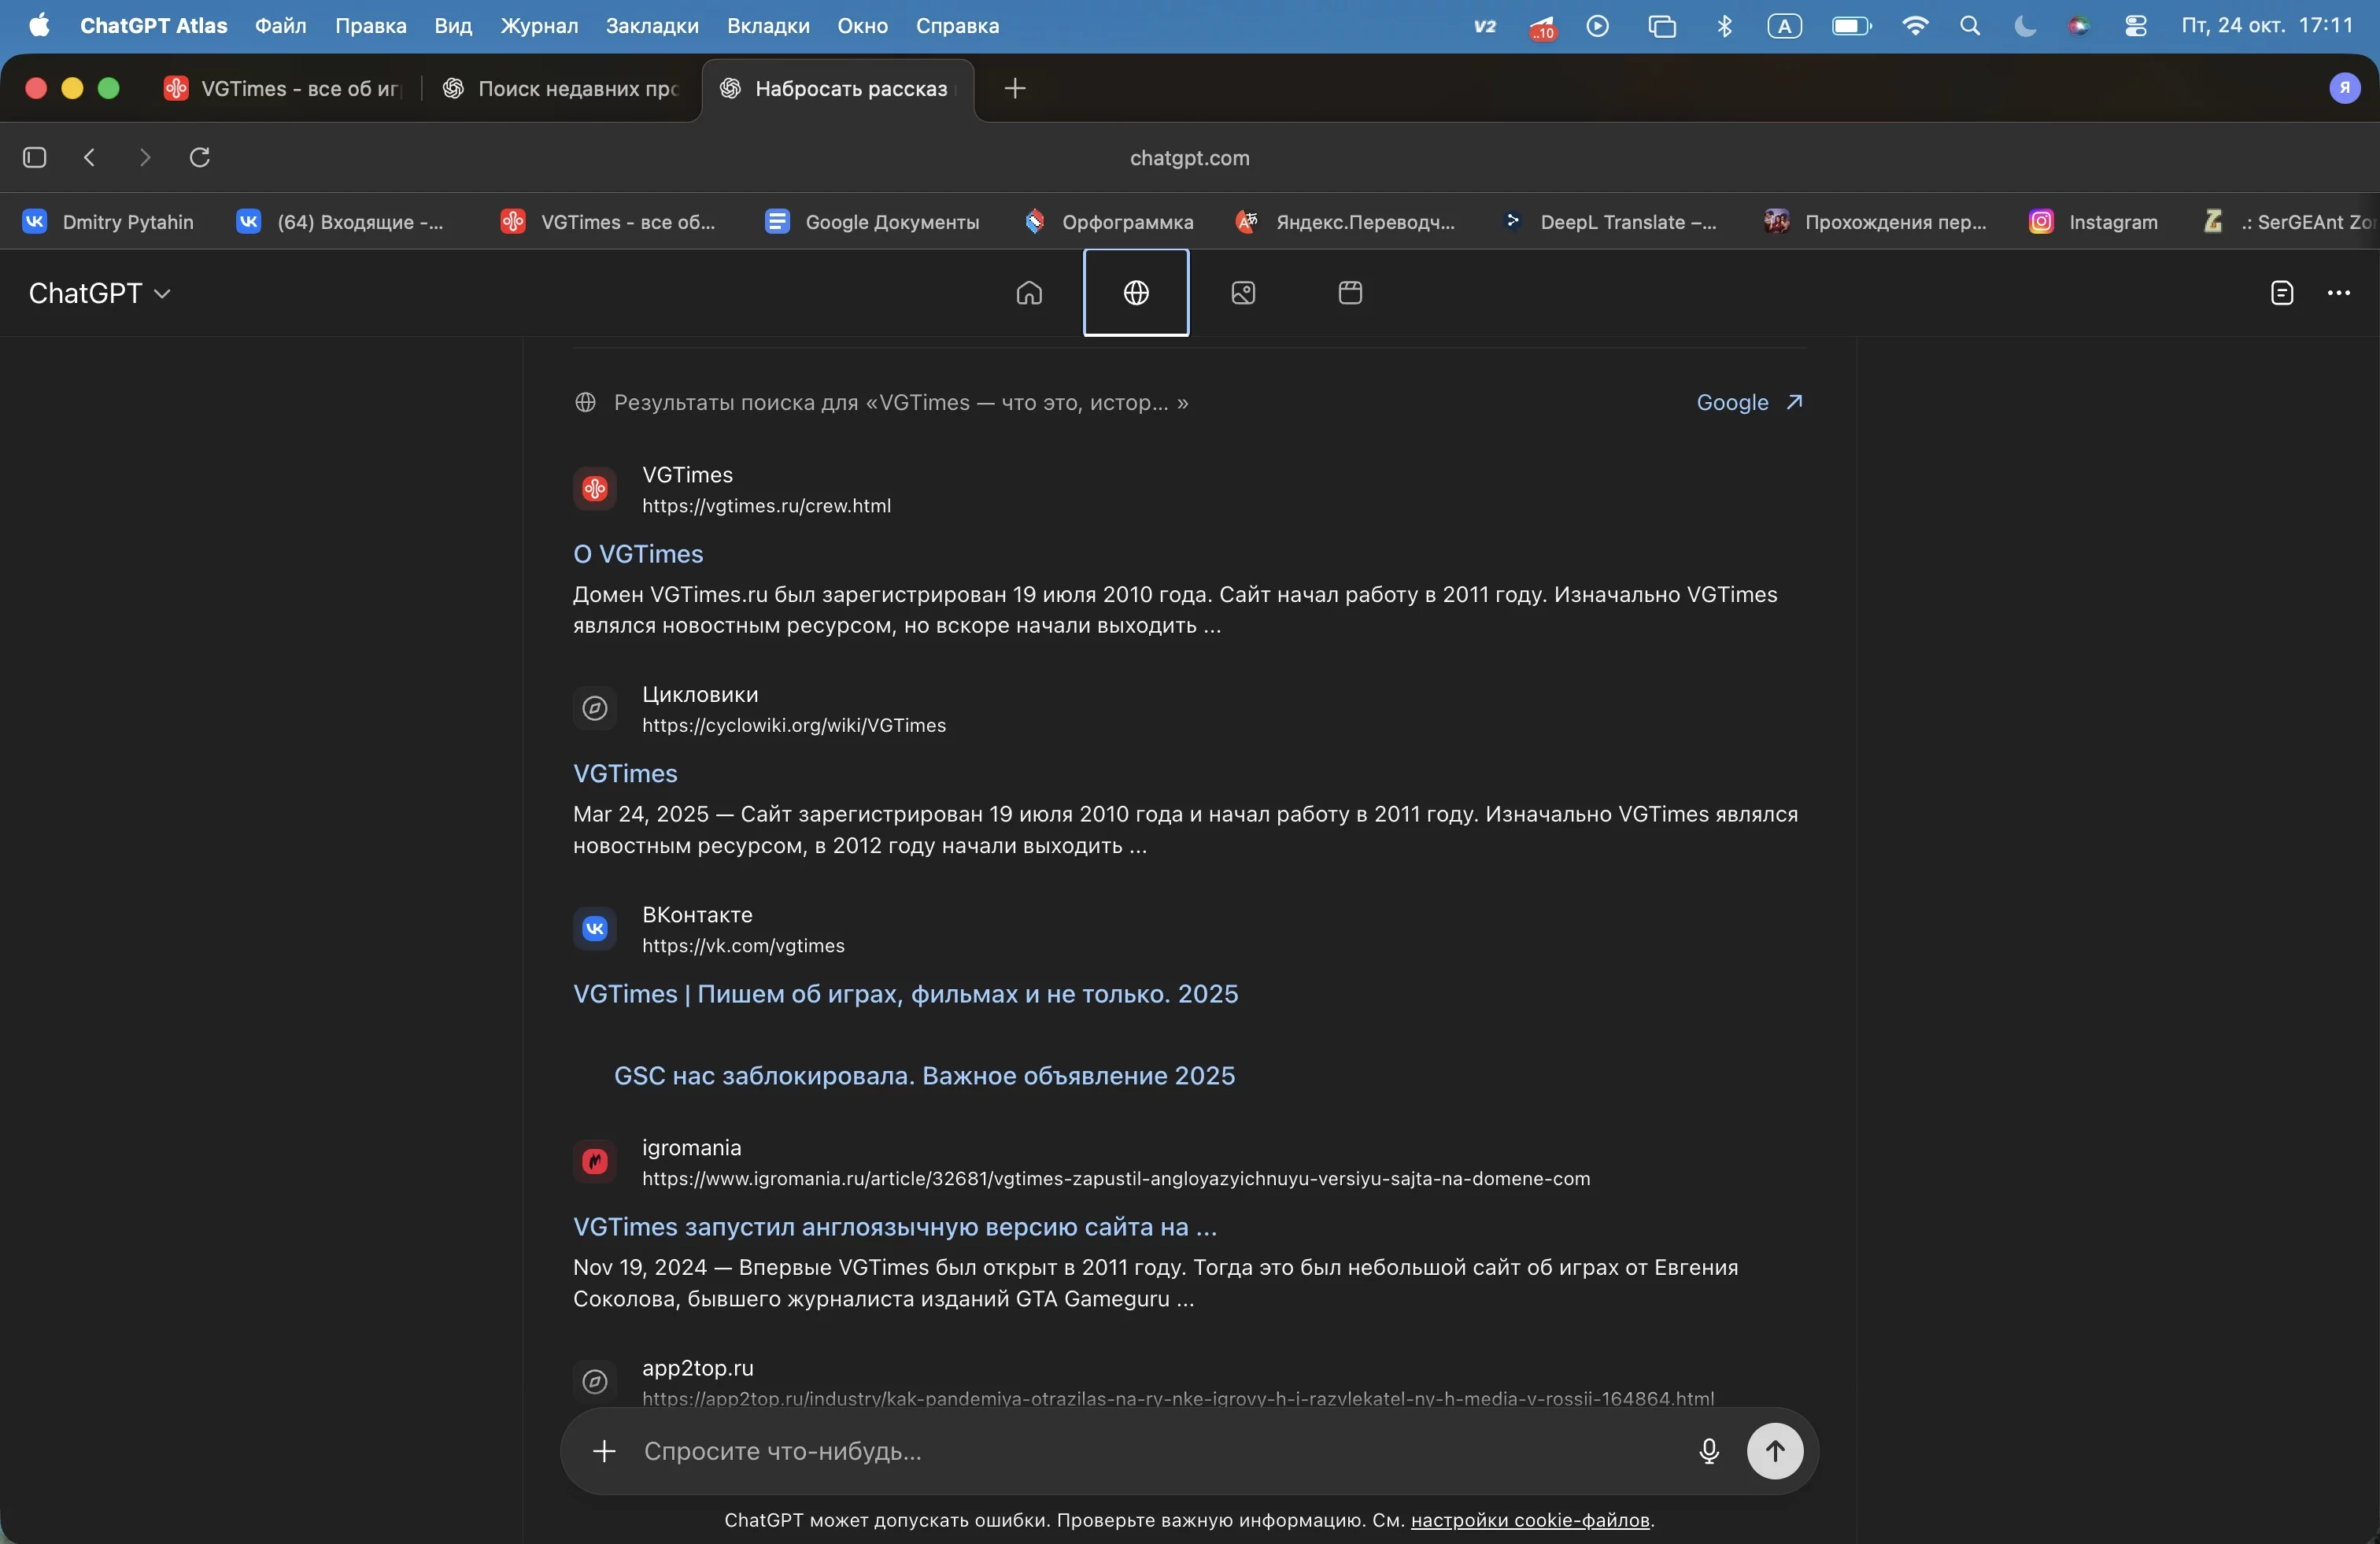Open the images search icon tab

[x=1243, y=293]
